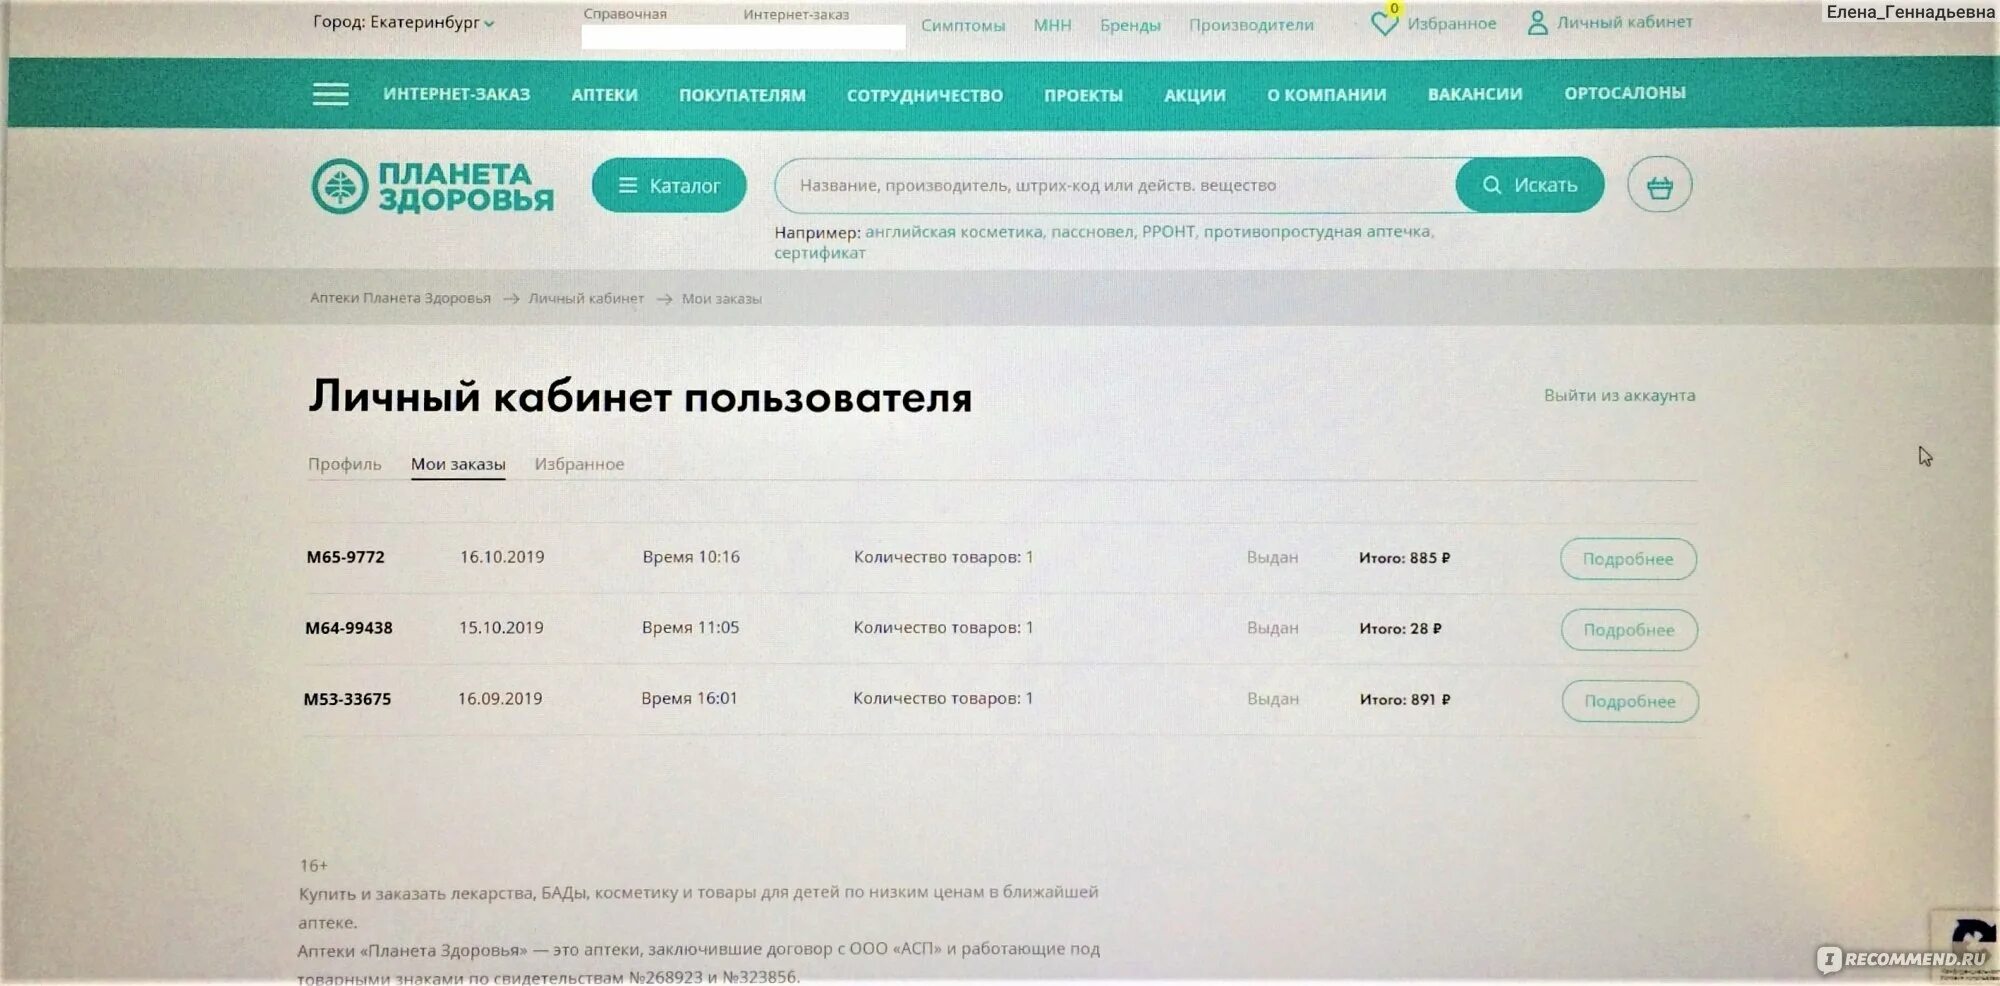
Task: Click the МНН link
Action: 1052,25
